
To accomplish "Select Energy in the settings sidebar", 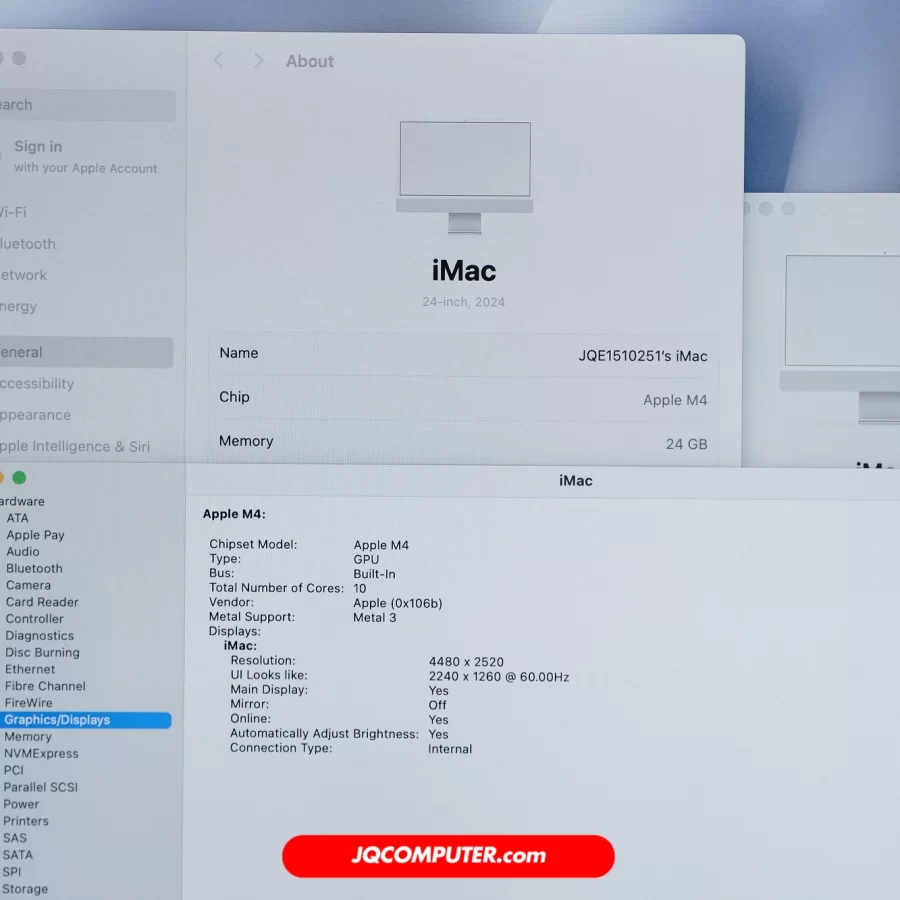I will pyautogui.click(x=20, y=307).
